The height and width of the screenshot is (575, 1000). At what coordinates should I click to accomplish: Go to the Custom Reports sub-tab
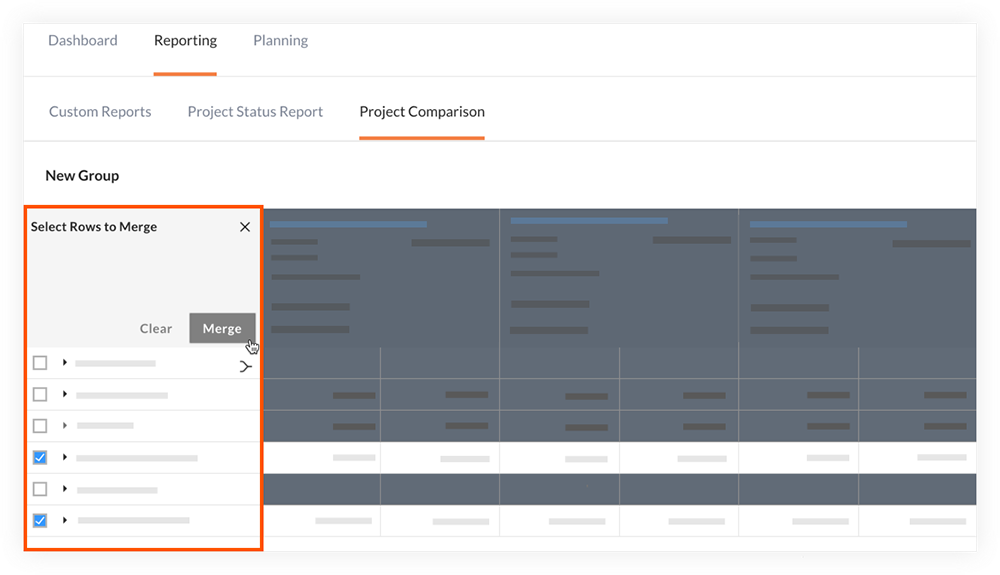pos(100,112)
